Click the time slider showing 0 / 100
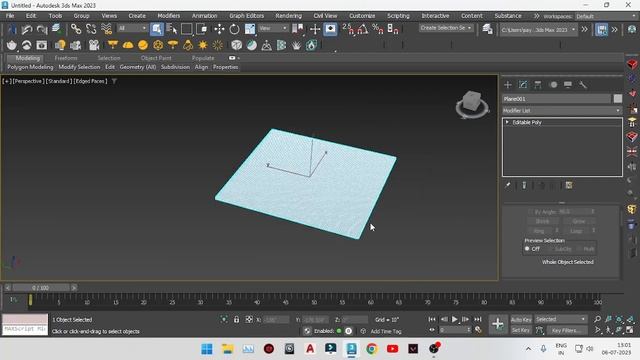The height and width of the screenshot is (360, 640). pos(40,288)
